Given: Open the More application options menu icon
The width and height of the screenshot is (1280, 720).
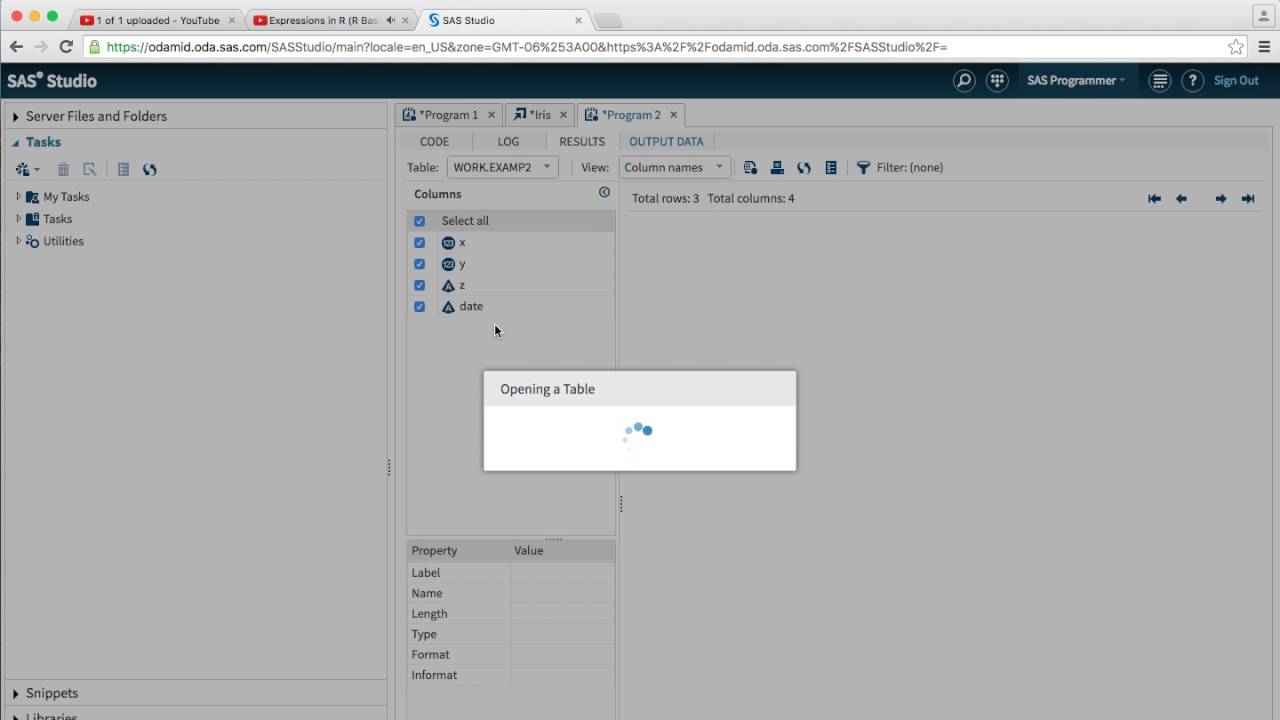Looking at the screenshot, I should (1160, 81).
